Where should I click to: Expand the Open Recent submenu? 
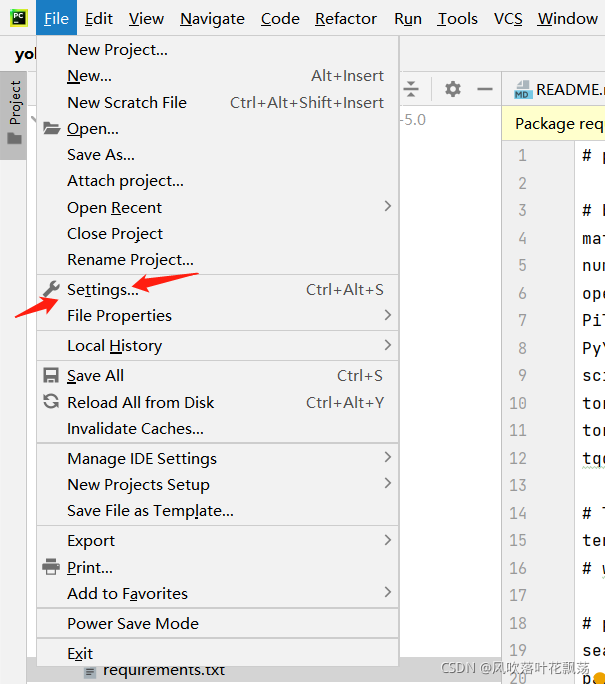click(x=217, y=207)
